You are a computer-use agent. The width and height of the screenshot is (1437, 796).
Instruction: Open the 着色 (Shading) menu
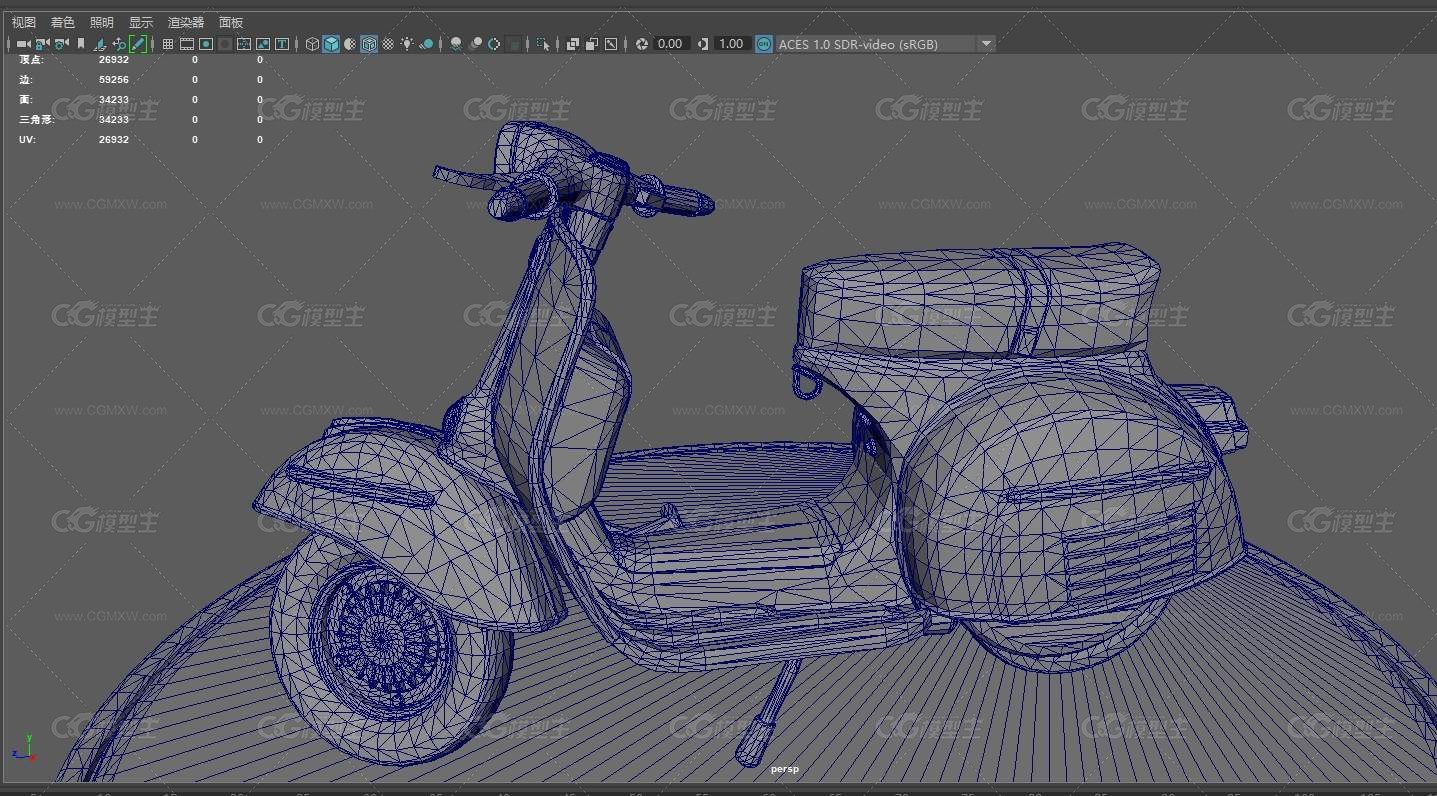coord(63,22)
